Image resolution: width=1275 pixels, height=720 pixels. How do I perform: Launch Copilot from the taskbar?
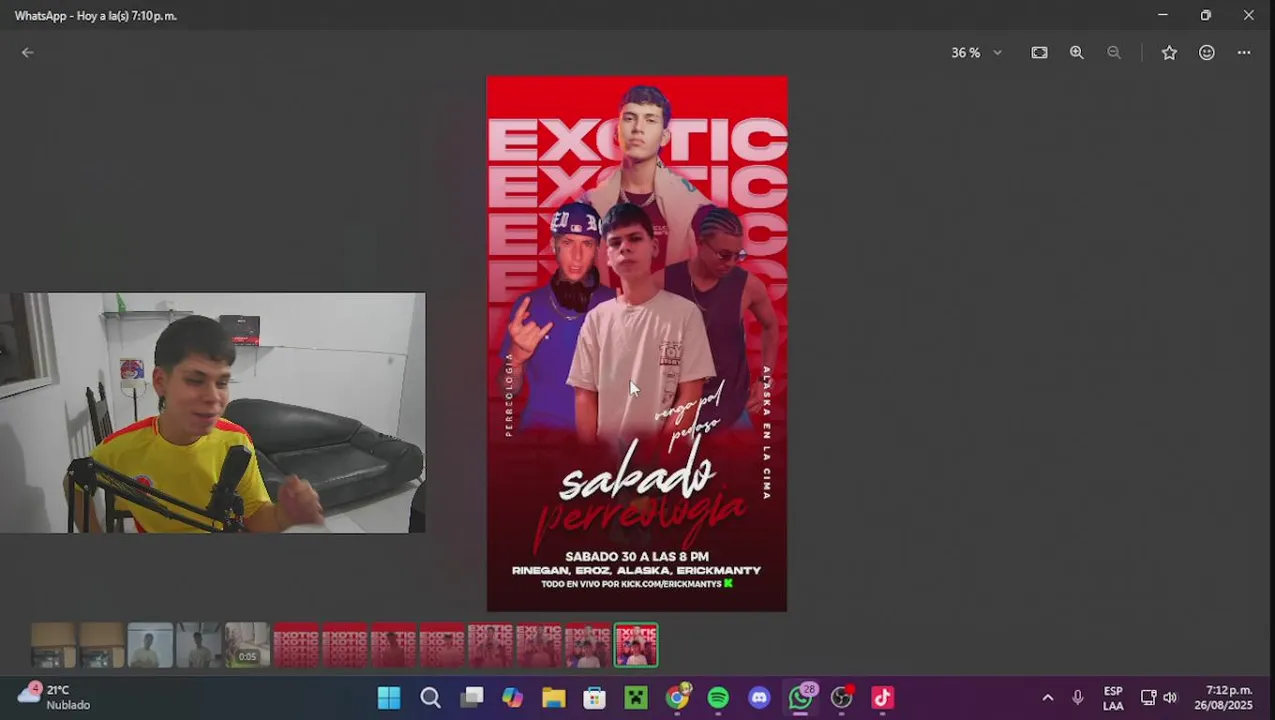(x=512, y=697)
